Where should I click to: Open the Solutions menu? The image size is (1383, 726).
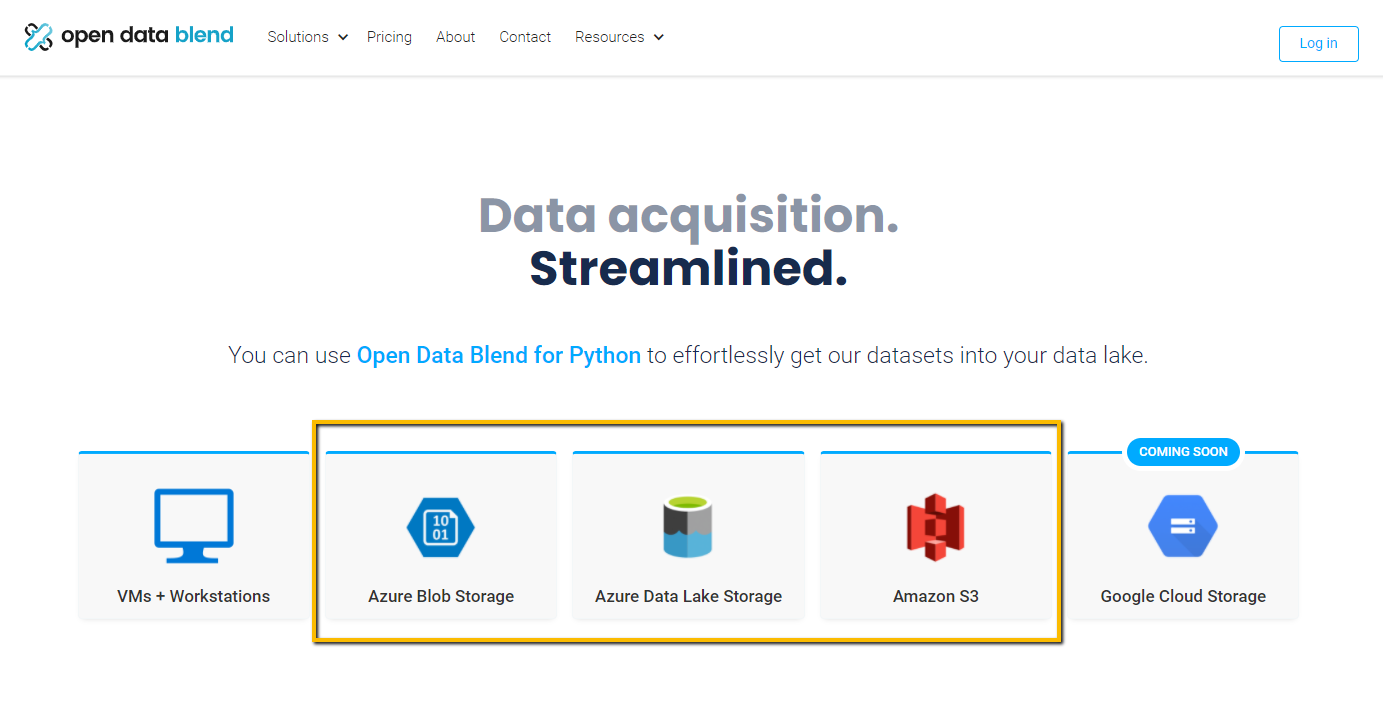298,37
